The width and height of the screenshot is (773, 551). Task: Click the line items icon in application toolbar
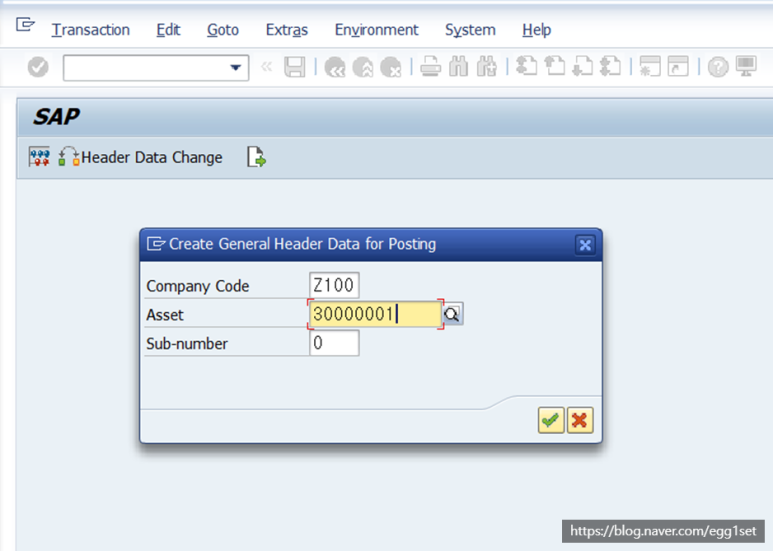coord(39,157)
